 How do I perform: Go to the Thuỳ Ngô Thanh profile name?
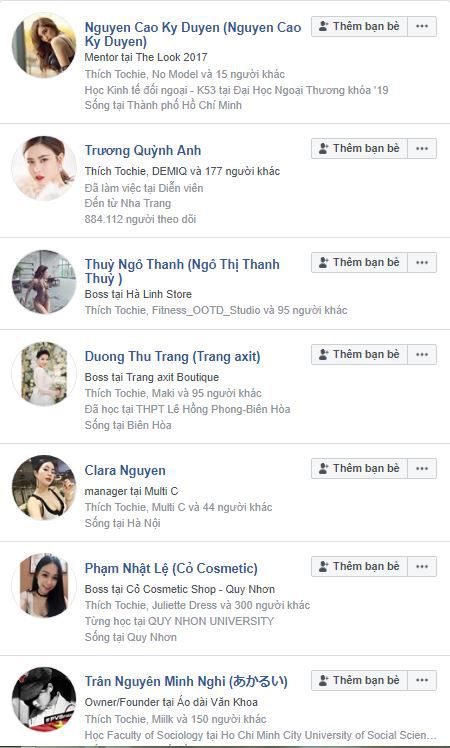[182, 271]
